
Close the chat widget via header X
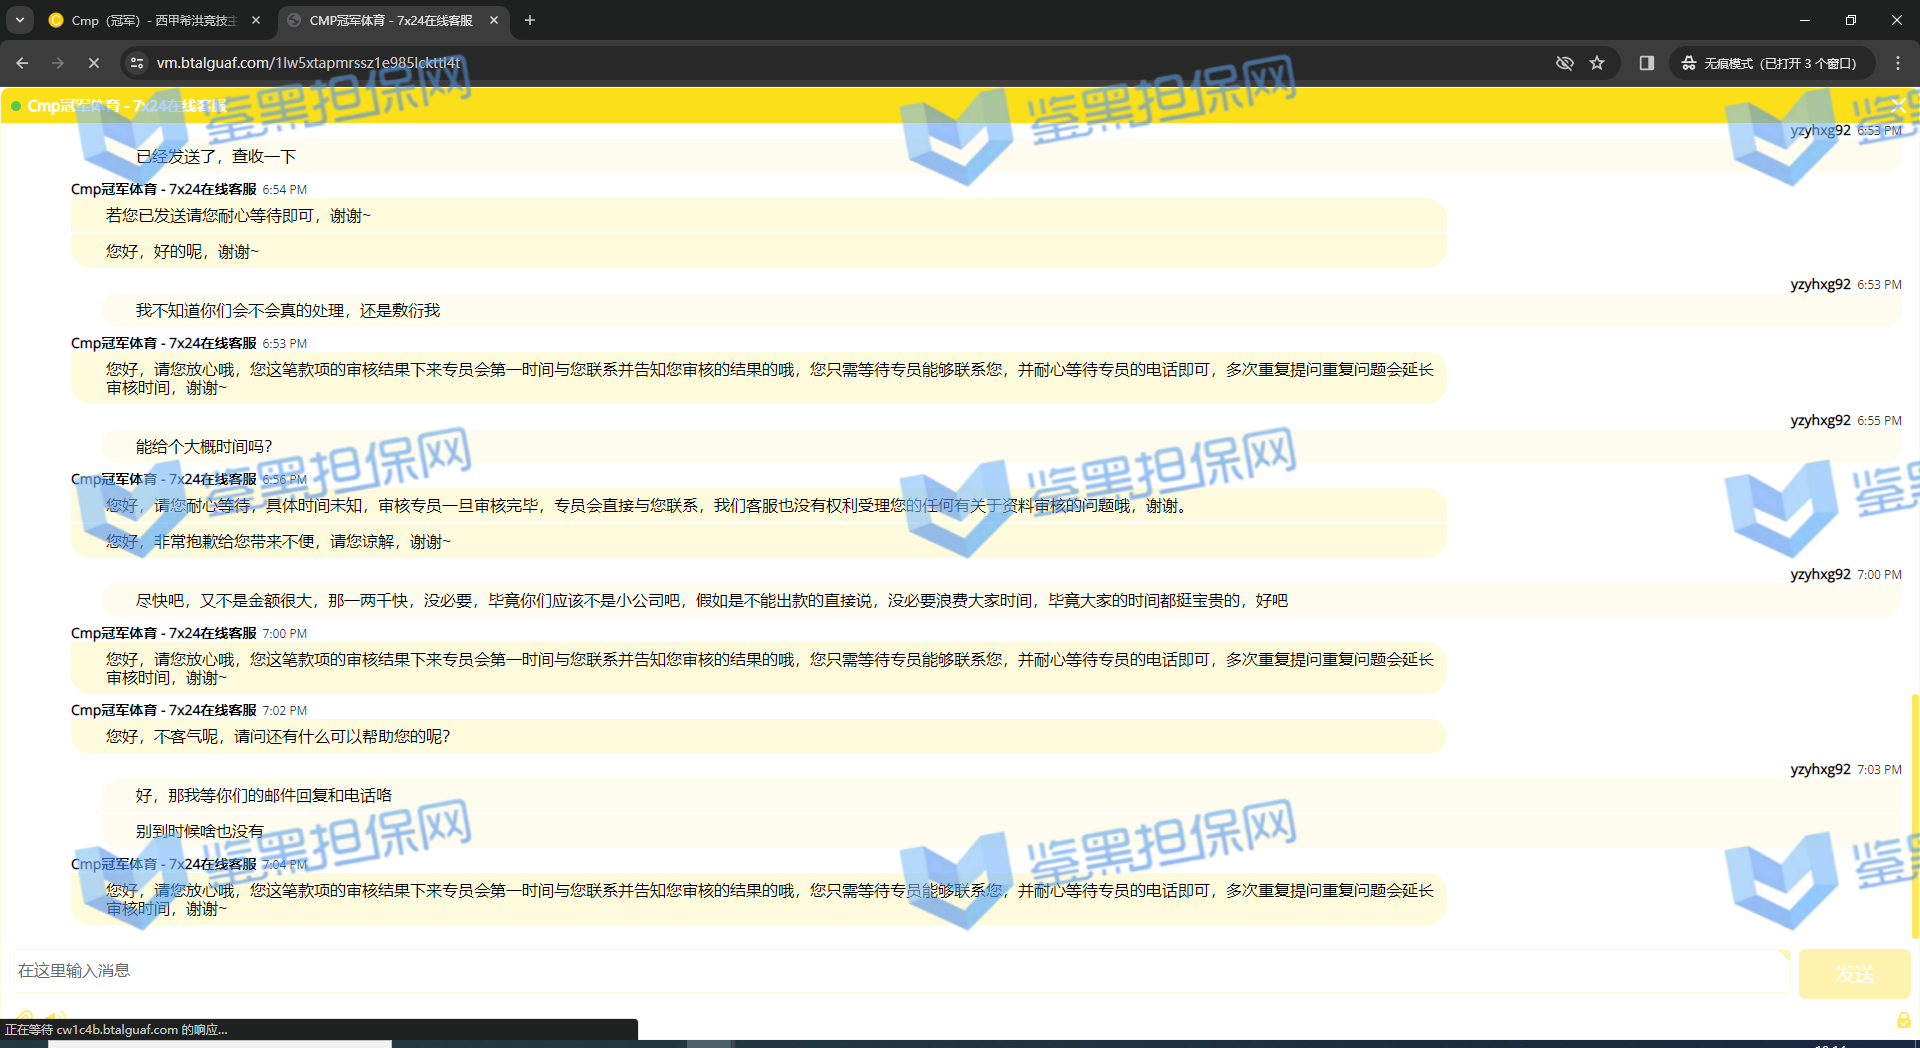(x=1897, y=105)
